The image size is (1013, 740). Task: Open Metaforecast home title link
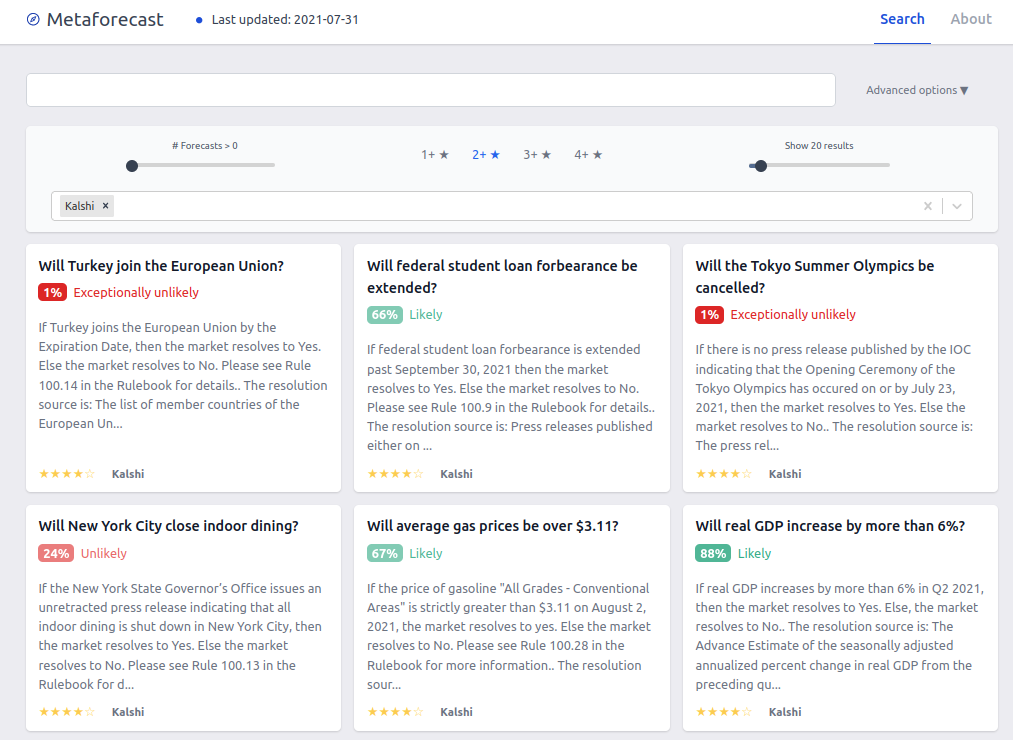[105, 19]
